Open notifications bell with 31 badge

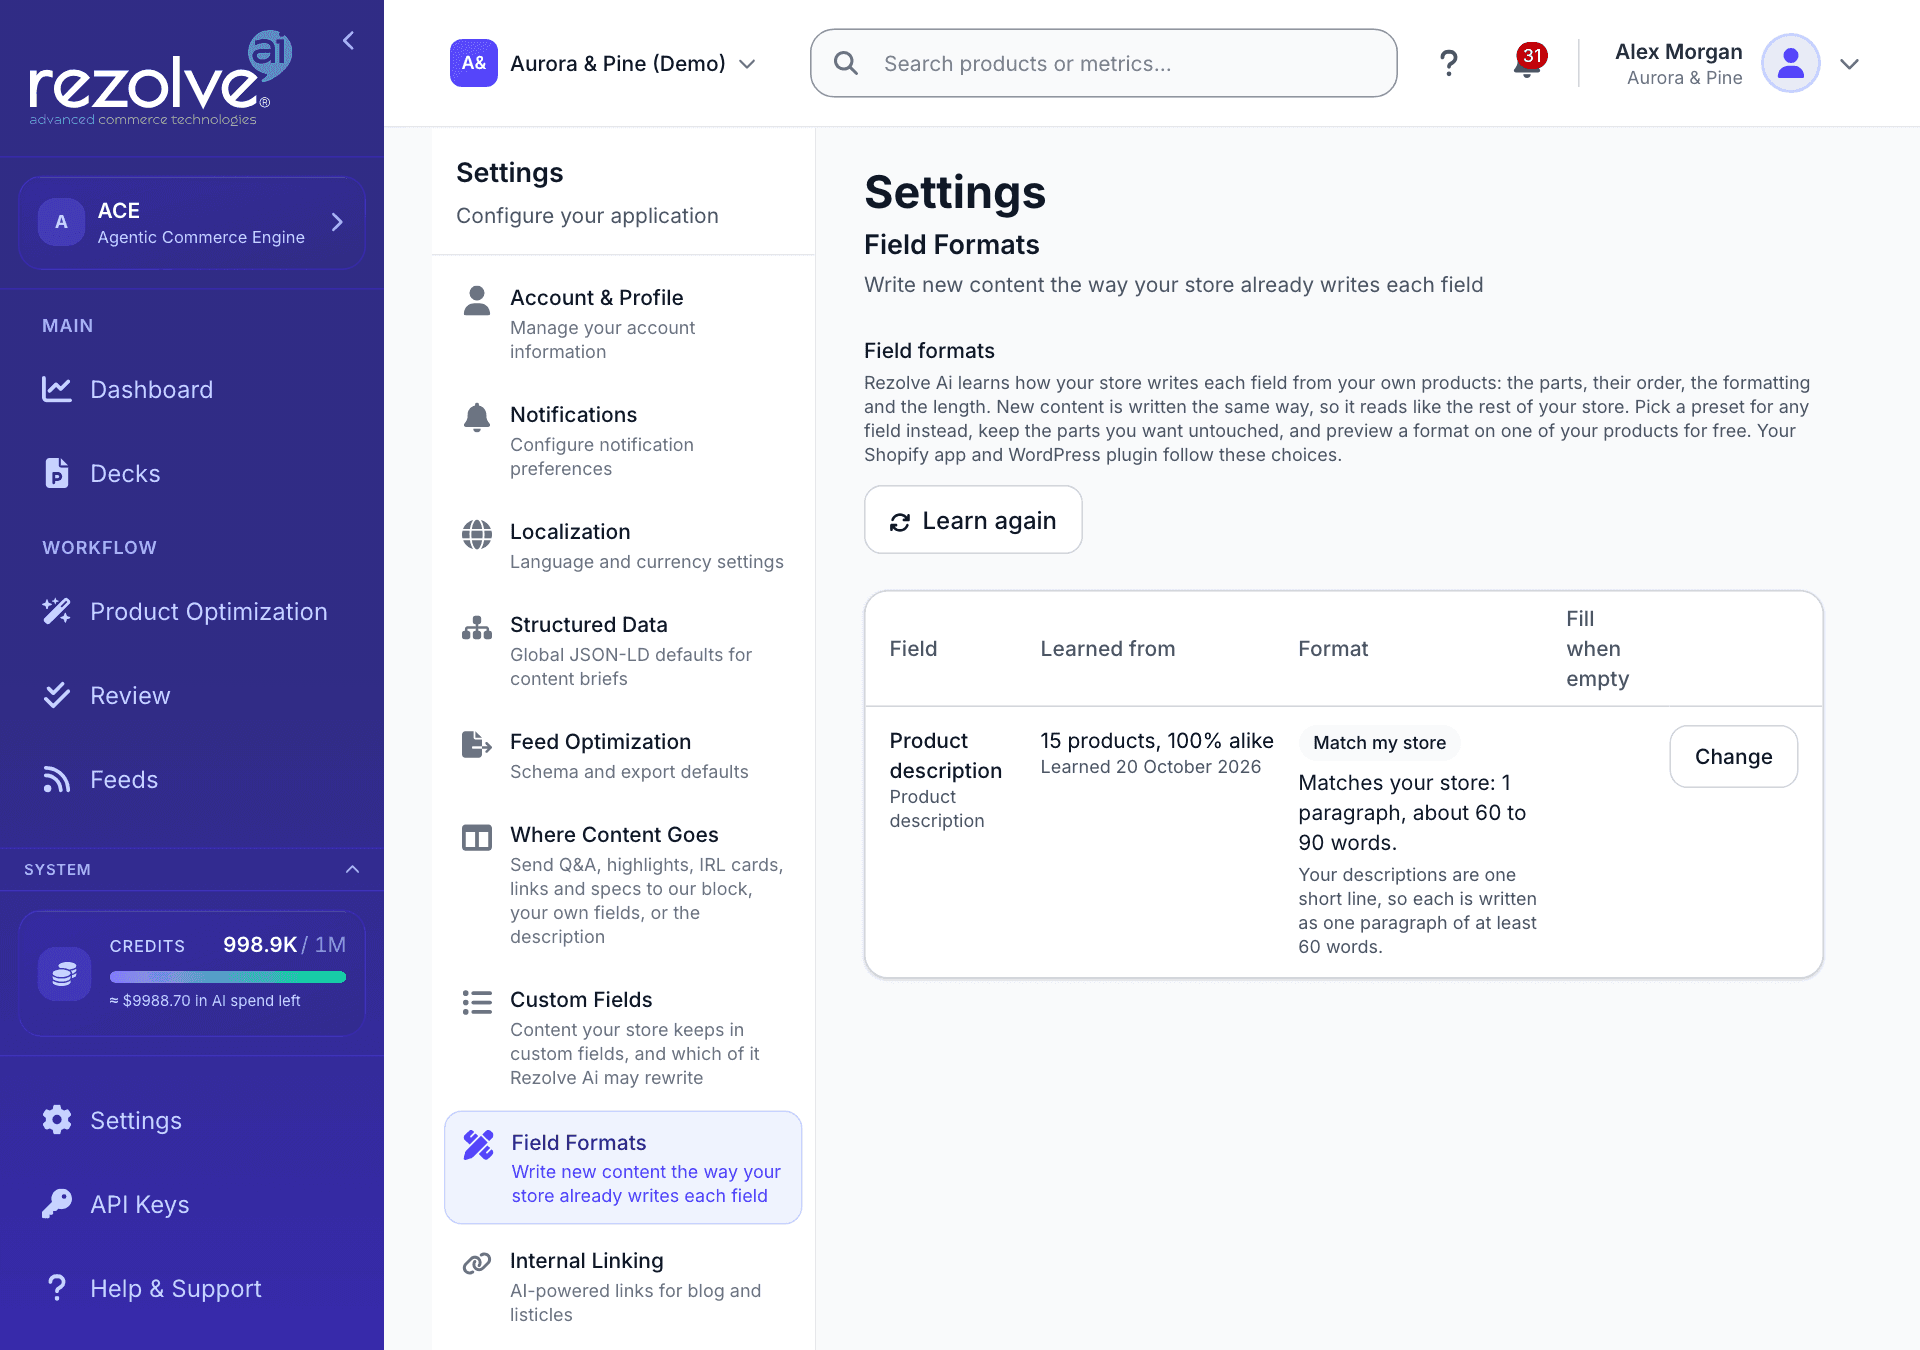click(x=1527, y=63)
